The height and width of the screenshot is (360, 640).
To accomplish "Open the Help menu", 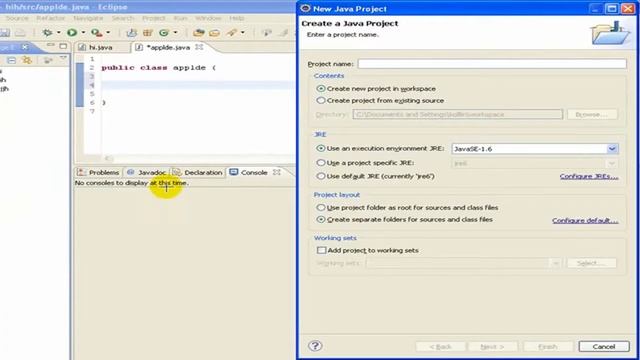I will tap(236, 18).
